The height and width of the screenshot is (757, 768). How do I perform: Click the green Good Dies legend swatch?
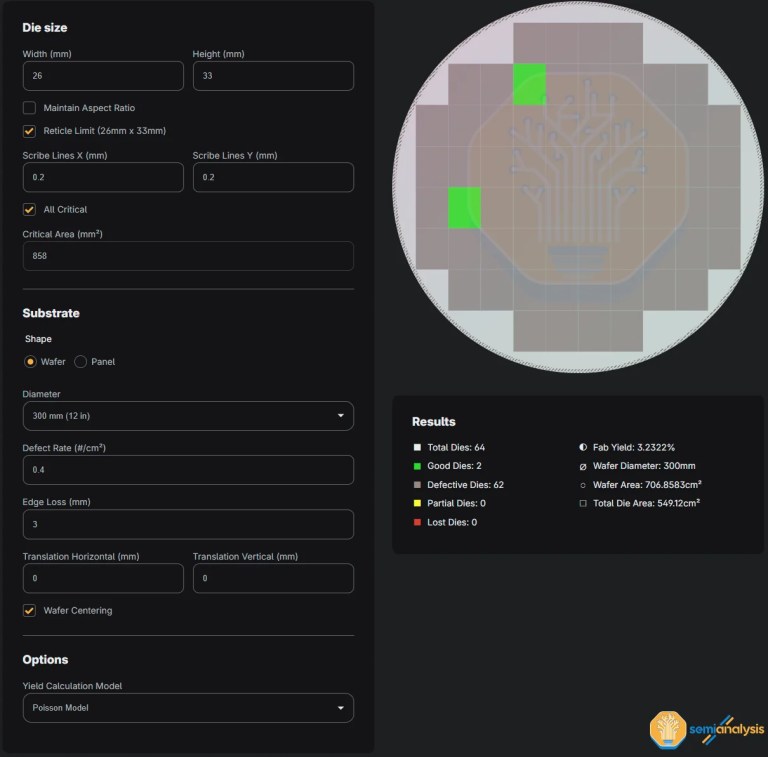[x=417, y=466]
